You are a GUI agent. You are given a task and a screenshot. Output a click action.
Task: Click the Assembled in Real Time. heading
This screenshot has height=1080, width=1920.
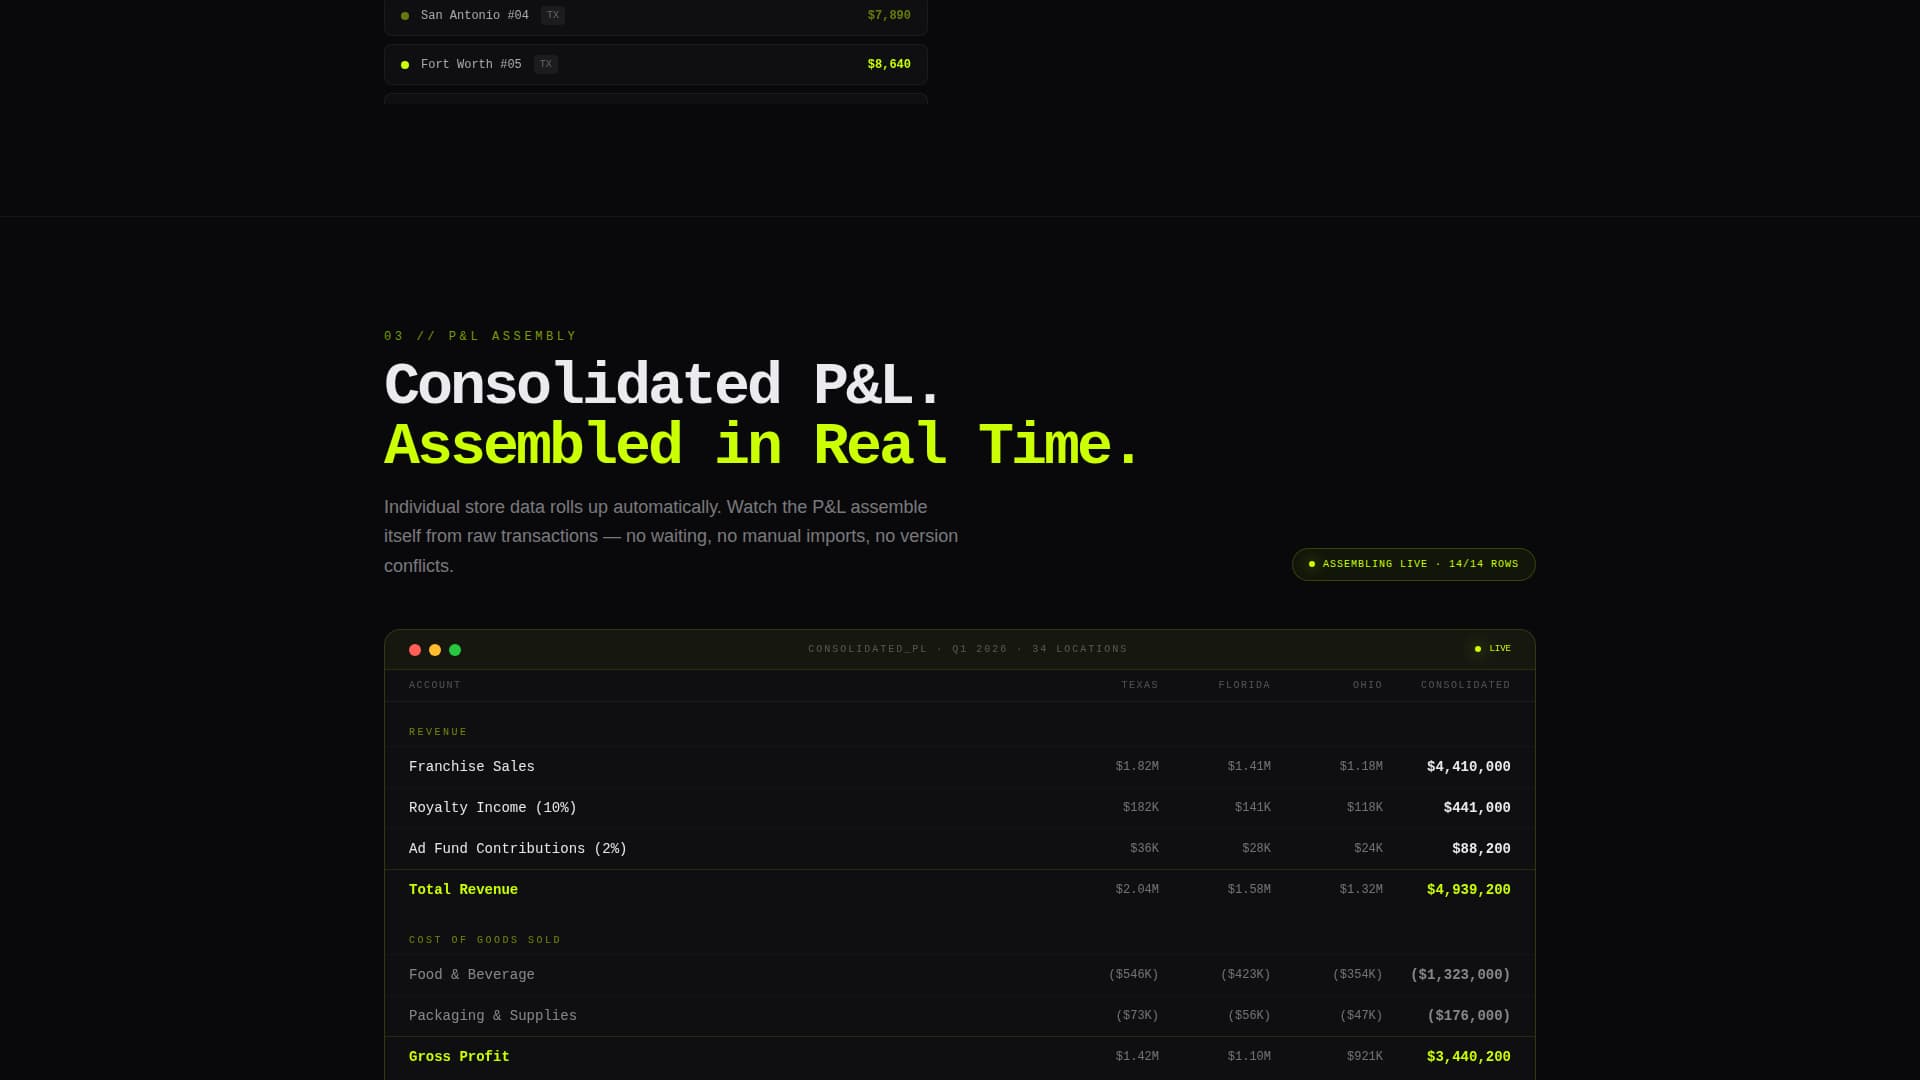click(762, 446)
